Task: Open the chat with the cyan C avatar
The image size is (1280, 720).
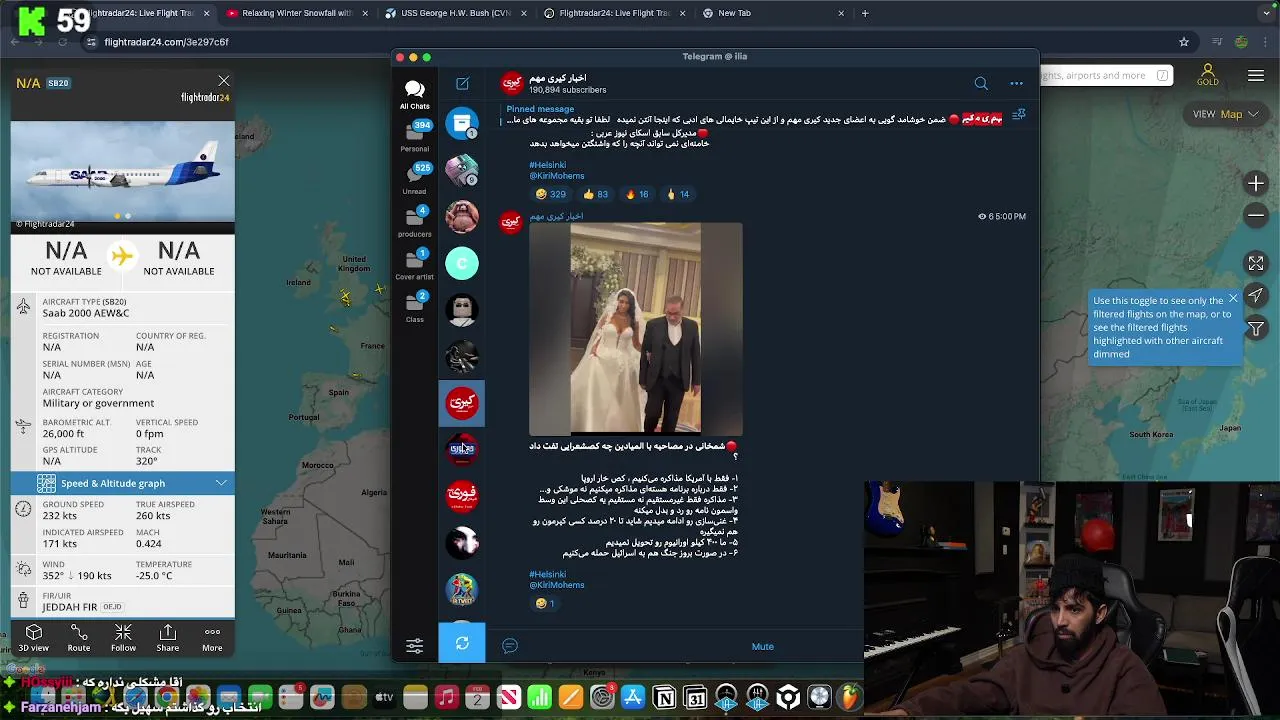Action: 462,263
